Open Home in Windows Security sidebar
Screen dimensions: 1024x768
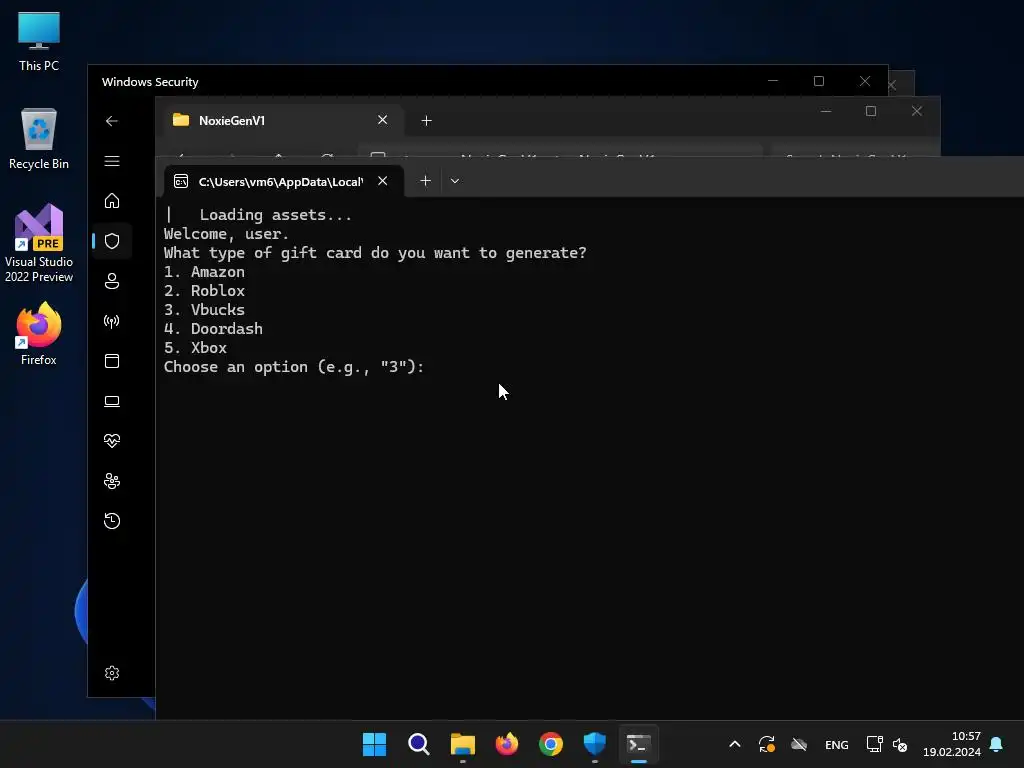pos(112,200)
